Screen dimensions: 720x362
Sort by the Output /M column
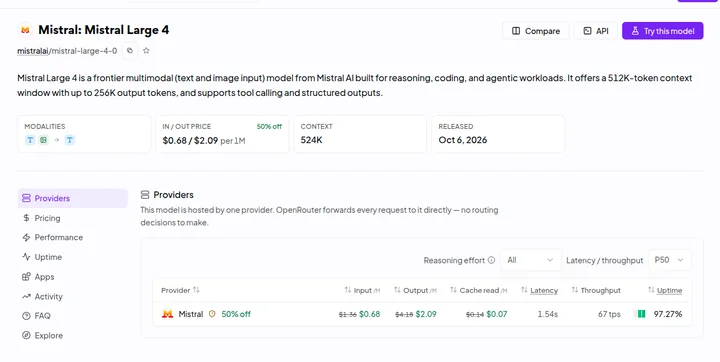click(415, 290)
